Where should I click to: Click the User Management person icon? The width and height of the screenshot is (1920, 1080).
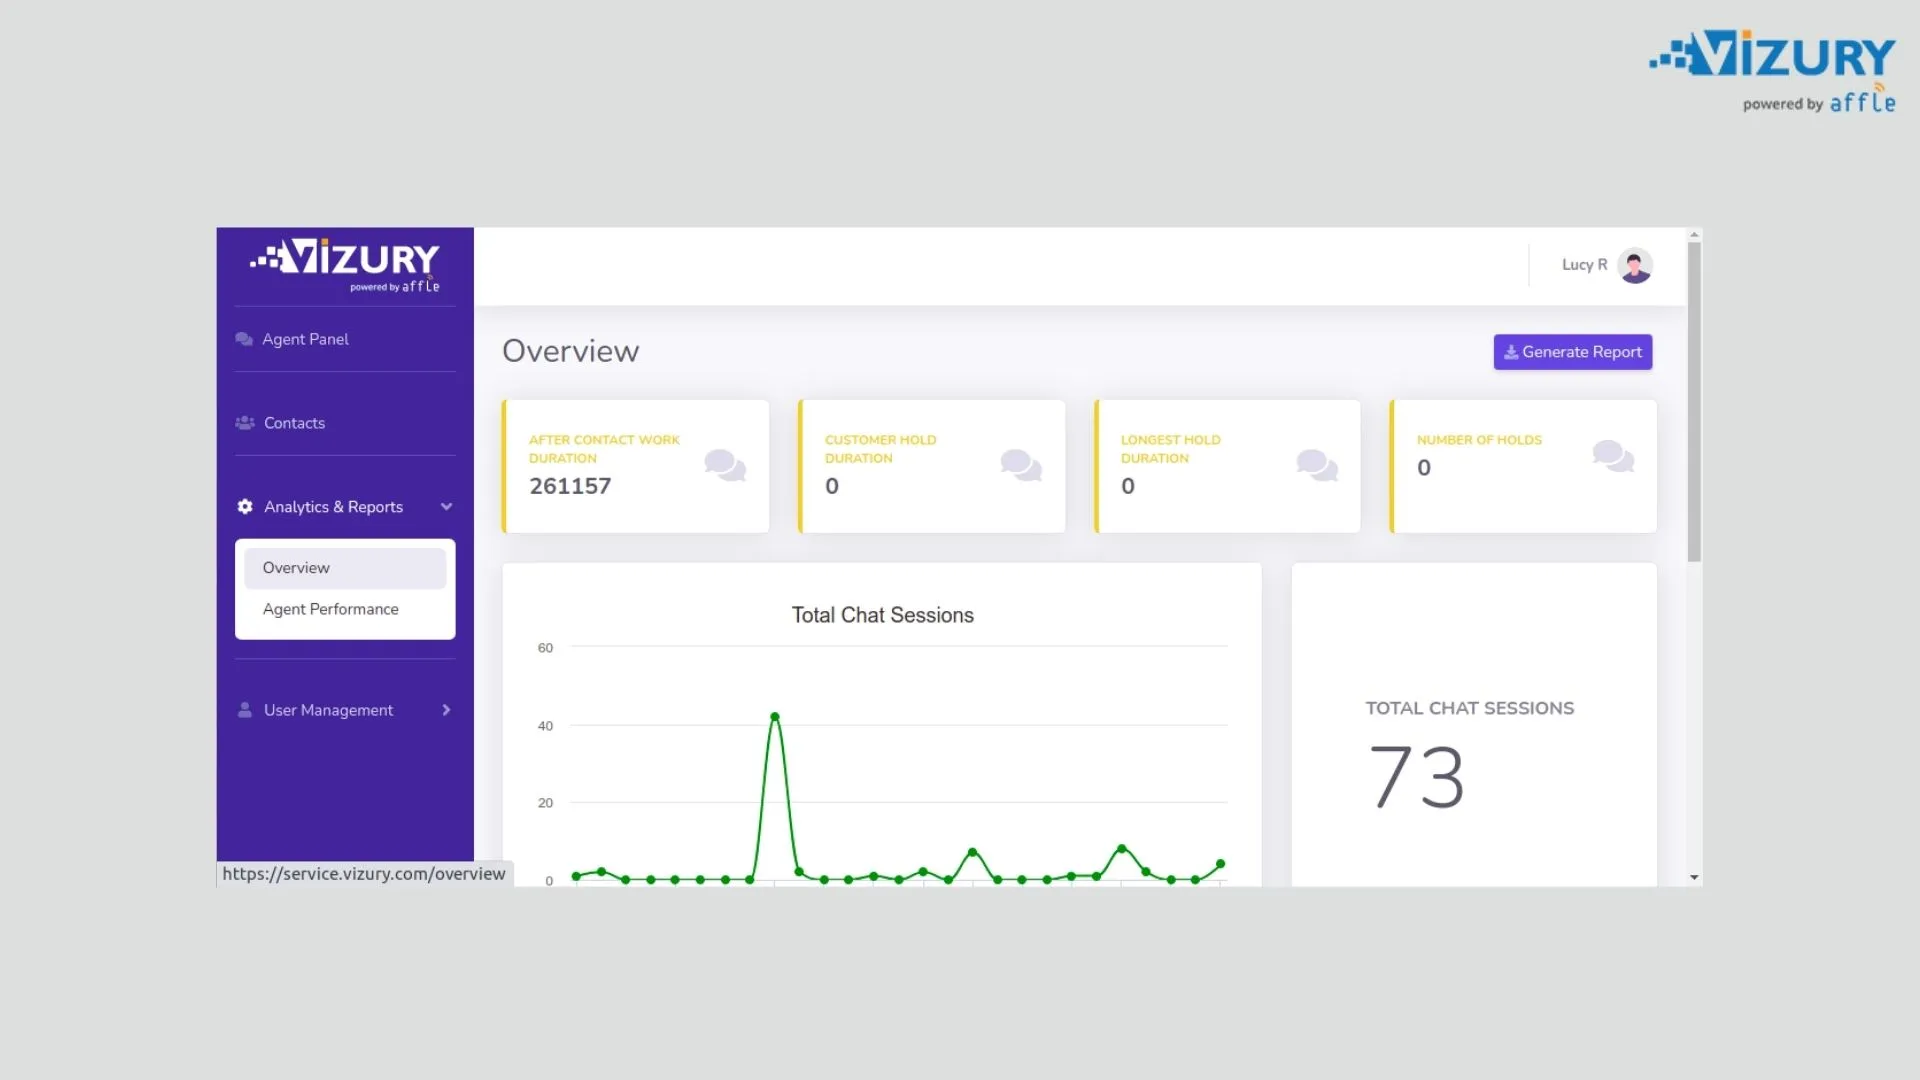tap(245, 710)
